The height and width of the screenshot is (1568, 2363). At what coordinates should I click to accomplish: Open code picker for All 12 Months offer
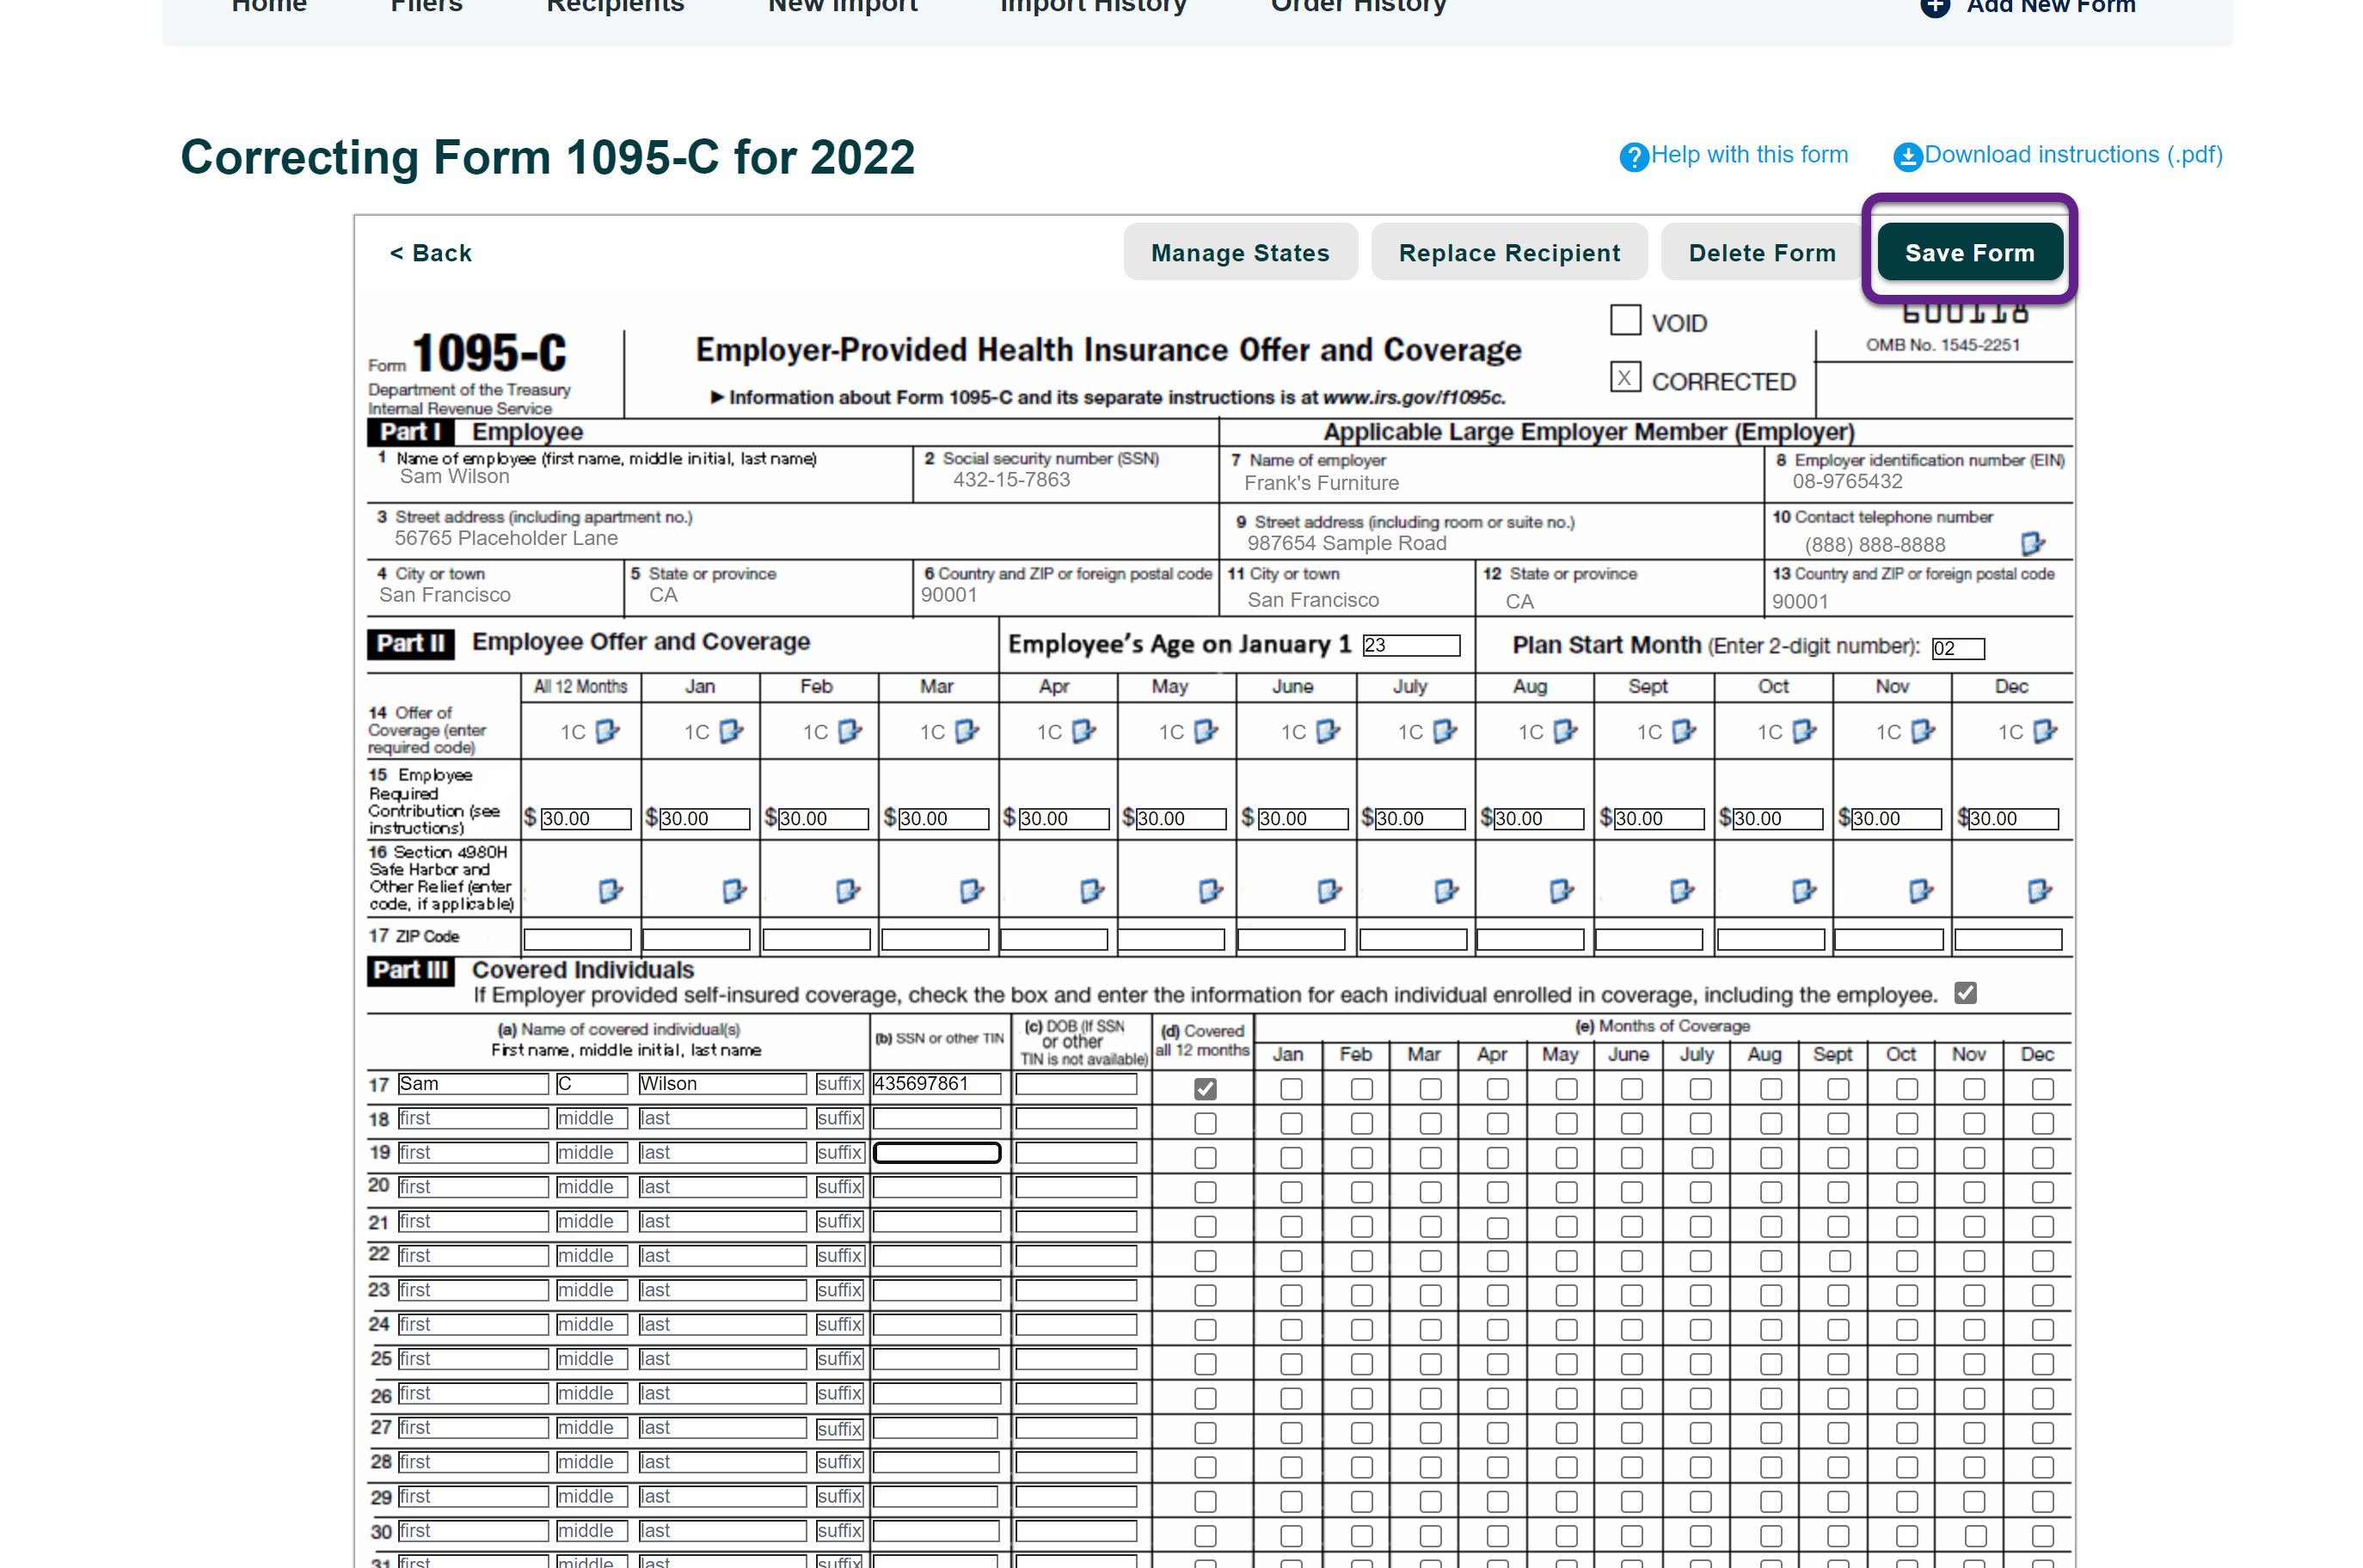click(607, 731)
